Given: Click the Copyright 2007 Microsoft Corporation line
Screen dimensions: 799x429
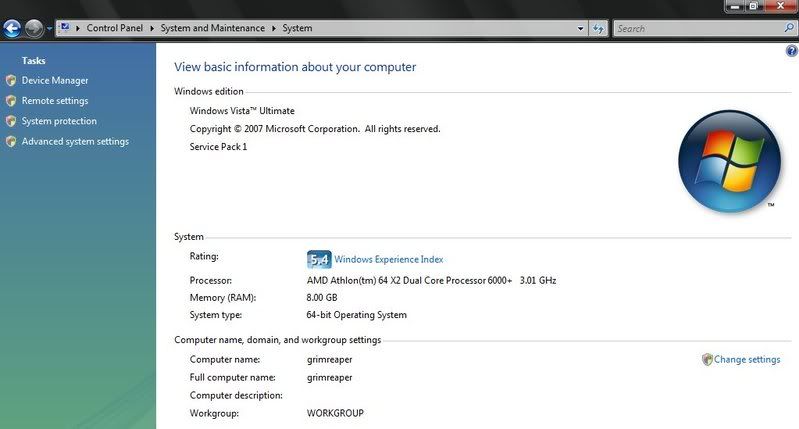Looking at the screenshot, I should point(315,129).
